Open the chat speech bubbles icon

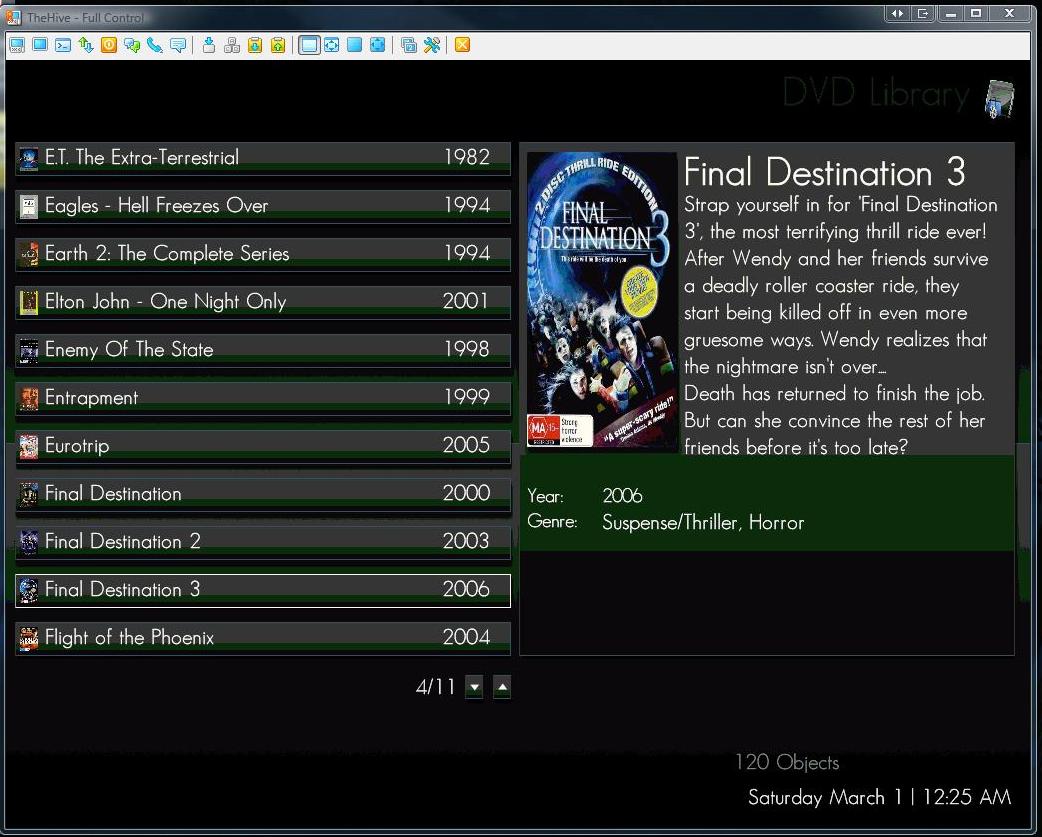[x=132, y=45]
